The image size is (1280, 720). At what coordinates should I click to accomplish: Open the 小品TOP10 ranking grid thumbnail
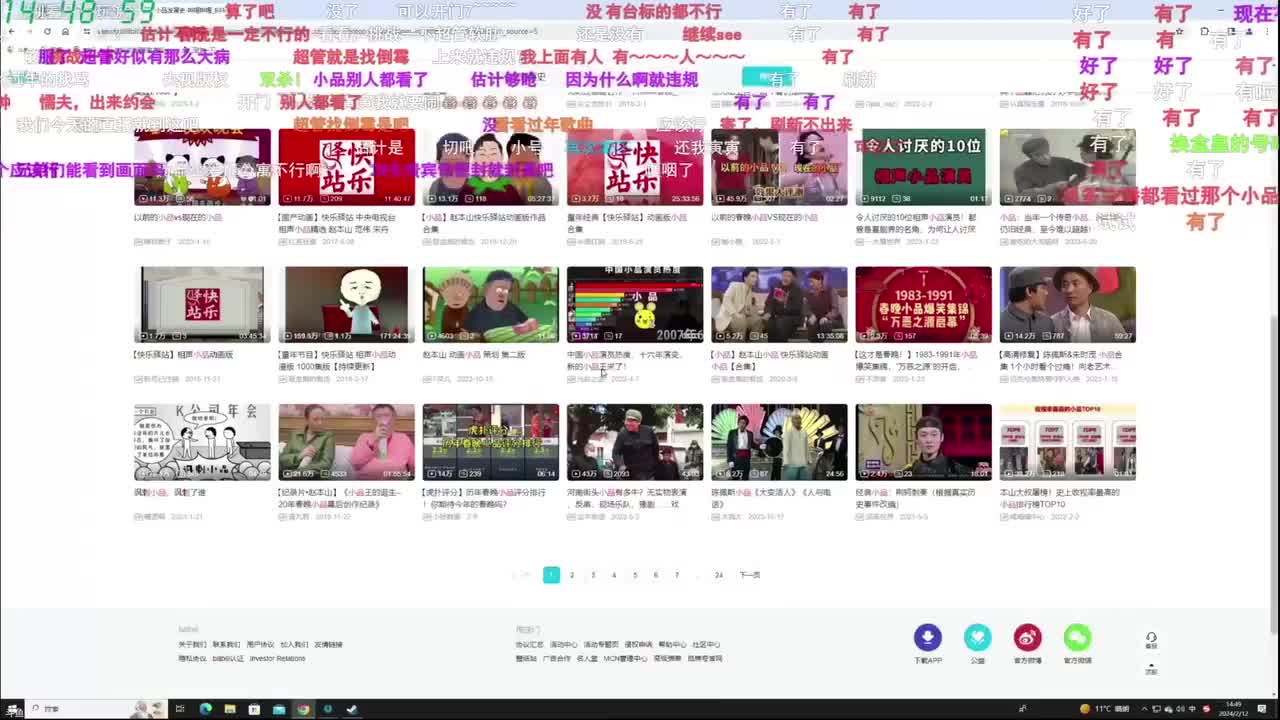[1067, 442]
